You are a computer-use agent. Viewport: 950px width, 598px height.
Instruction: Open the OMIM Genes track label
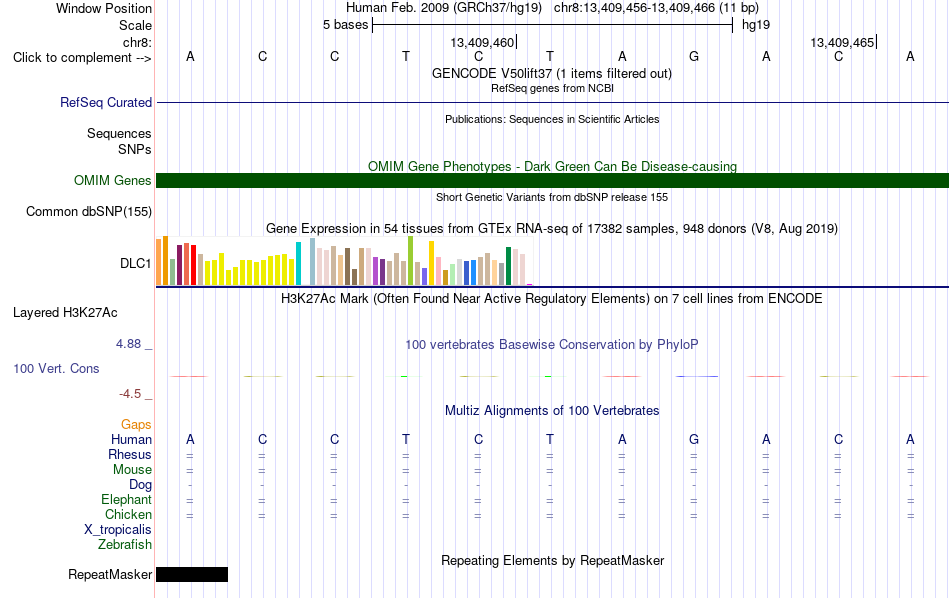point(112,181)
